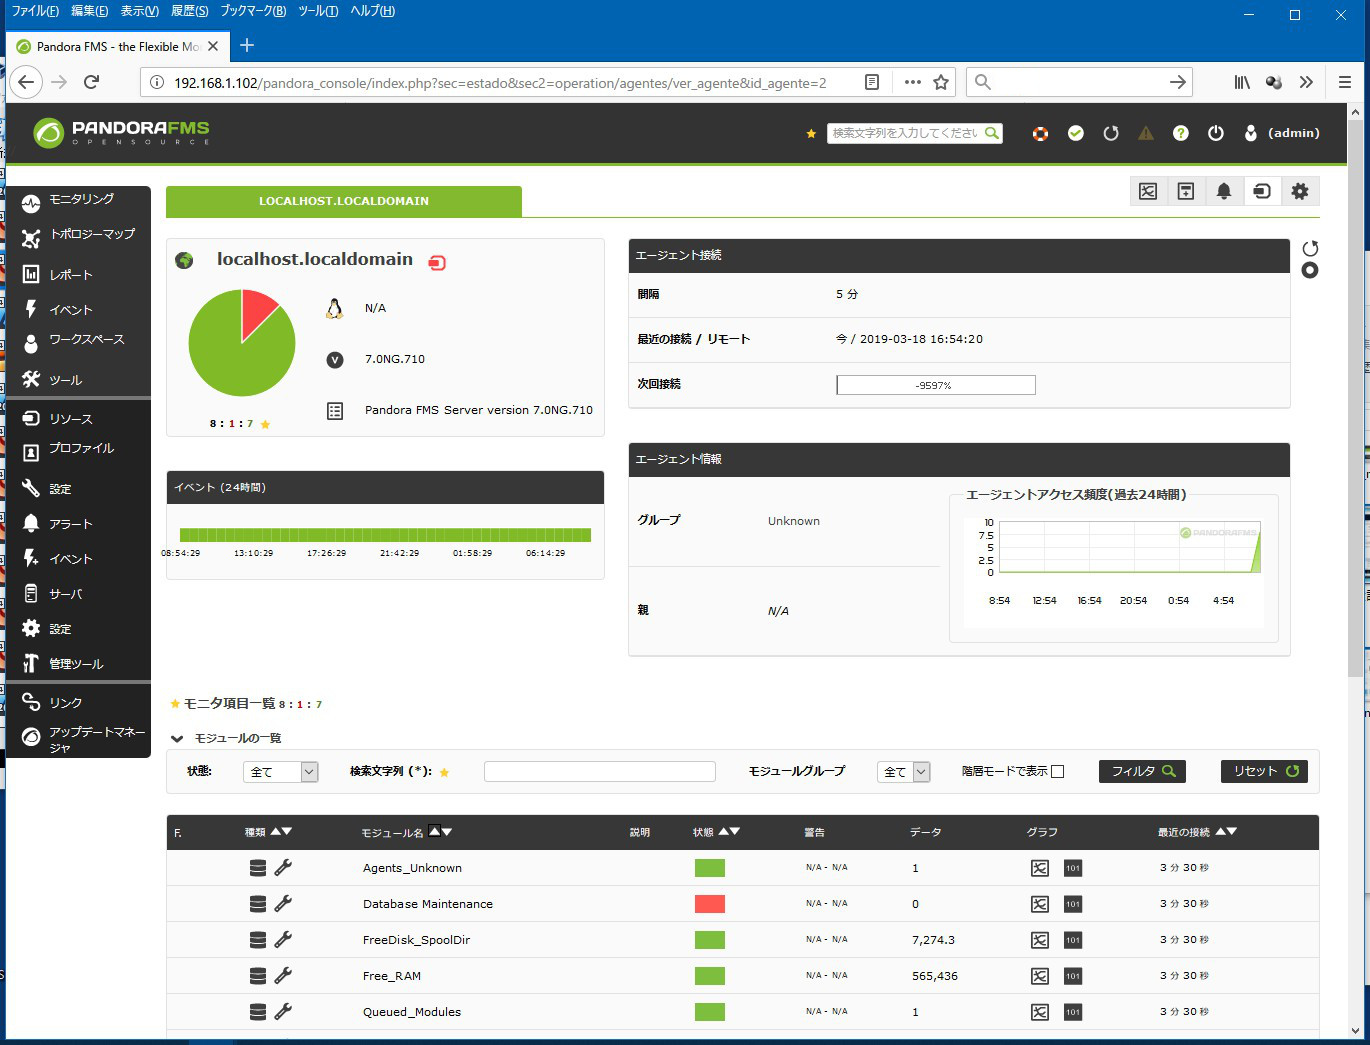Image resolution: width=1370 pixels, height=1045 pixels.
Task: Click the header auto-refresh icon
Action: tap(1111, 133)
